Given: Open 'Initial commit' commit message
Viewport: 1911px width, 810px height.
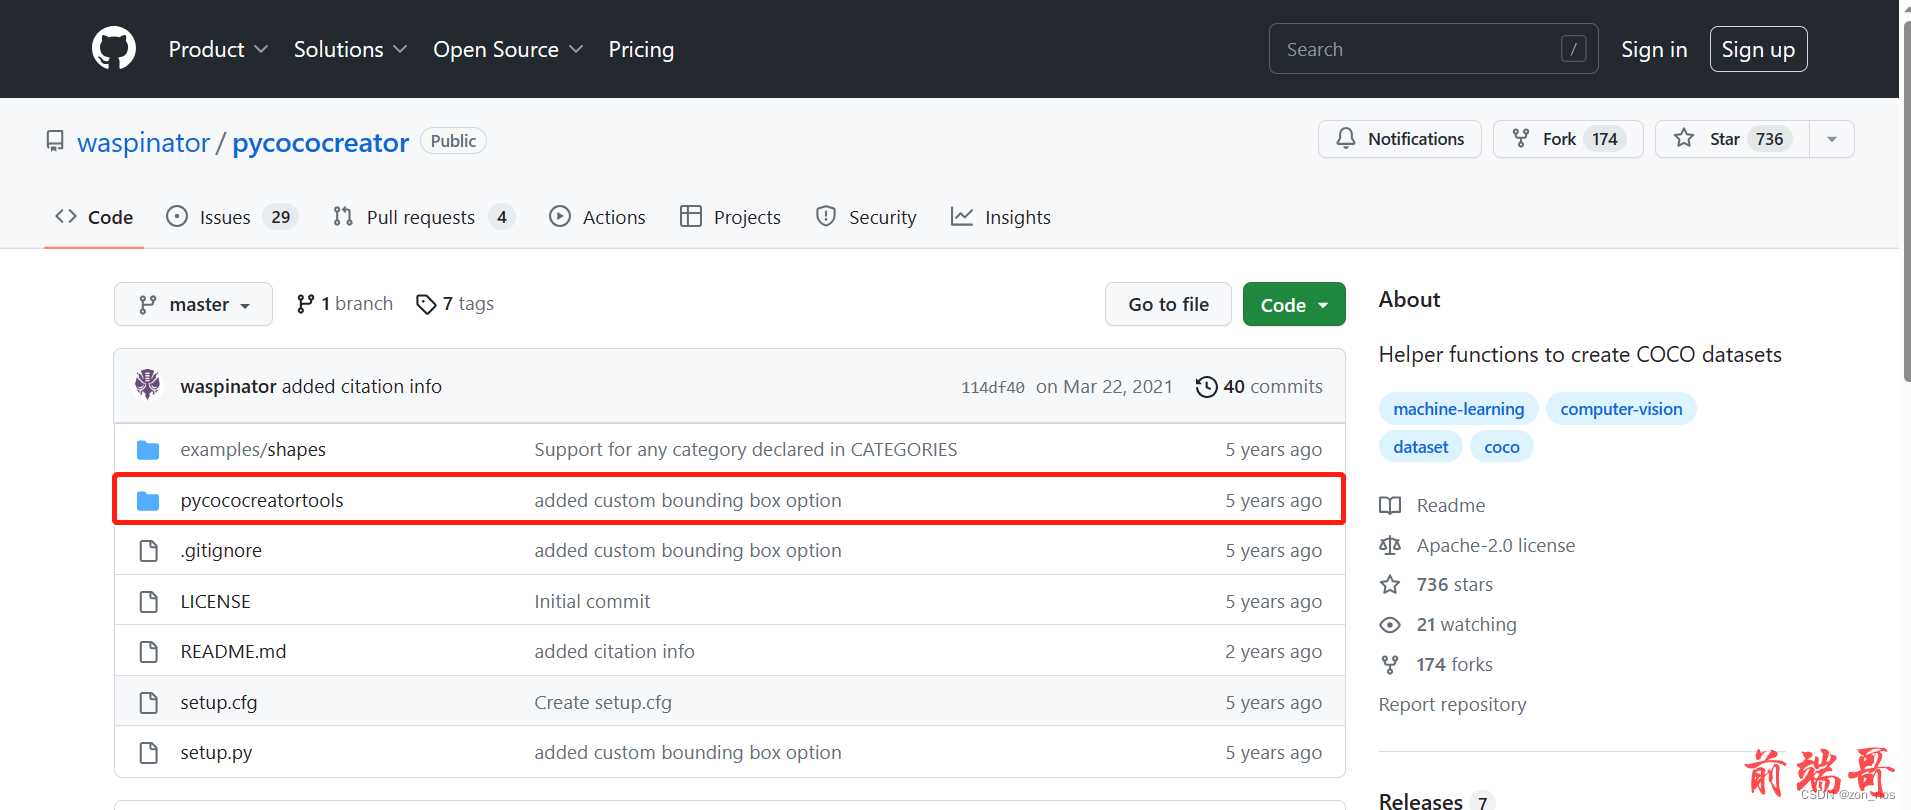Looking at the screenshot, I should pos(592,601).
